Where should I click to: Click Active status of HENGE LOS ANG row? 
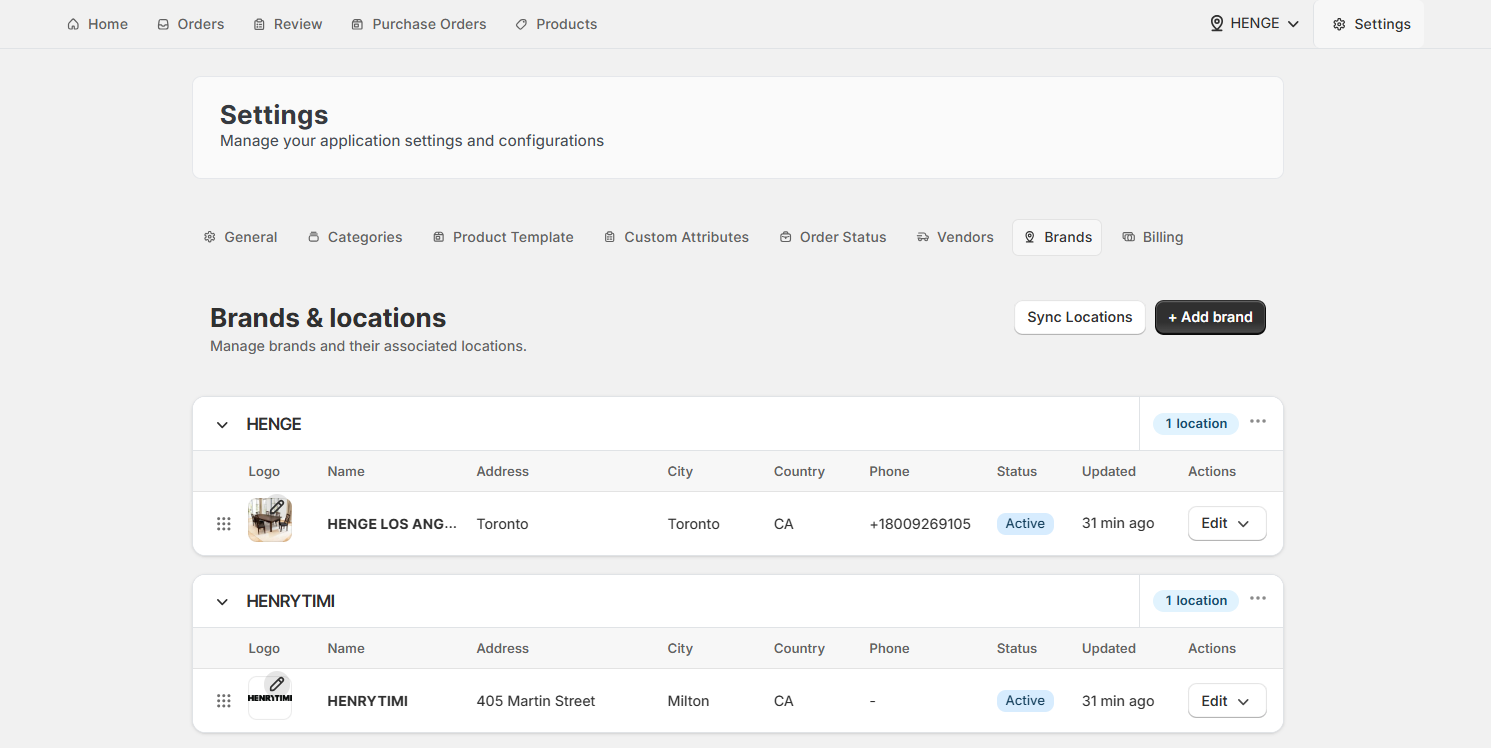point(1025,524)
